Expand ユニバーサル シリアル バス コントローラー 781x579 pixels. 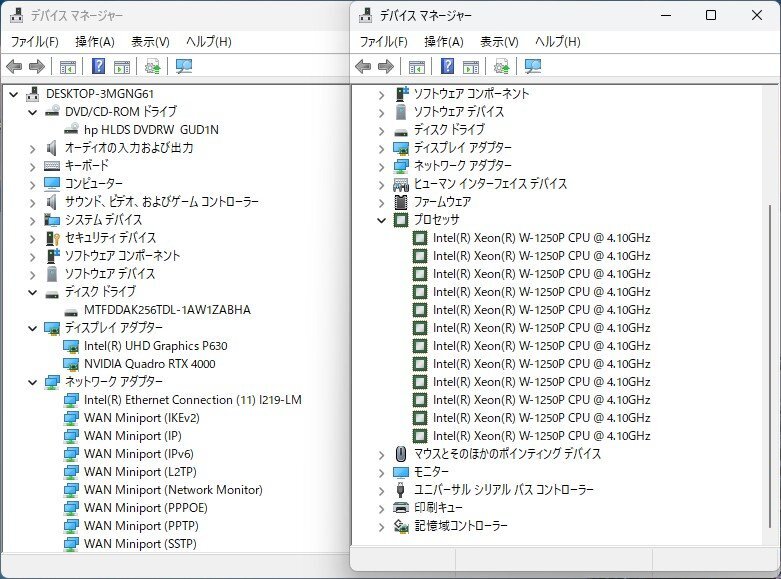[382, 491]
